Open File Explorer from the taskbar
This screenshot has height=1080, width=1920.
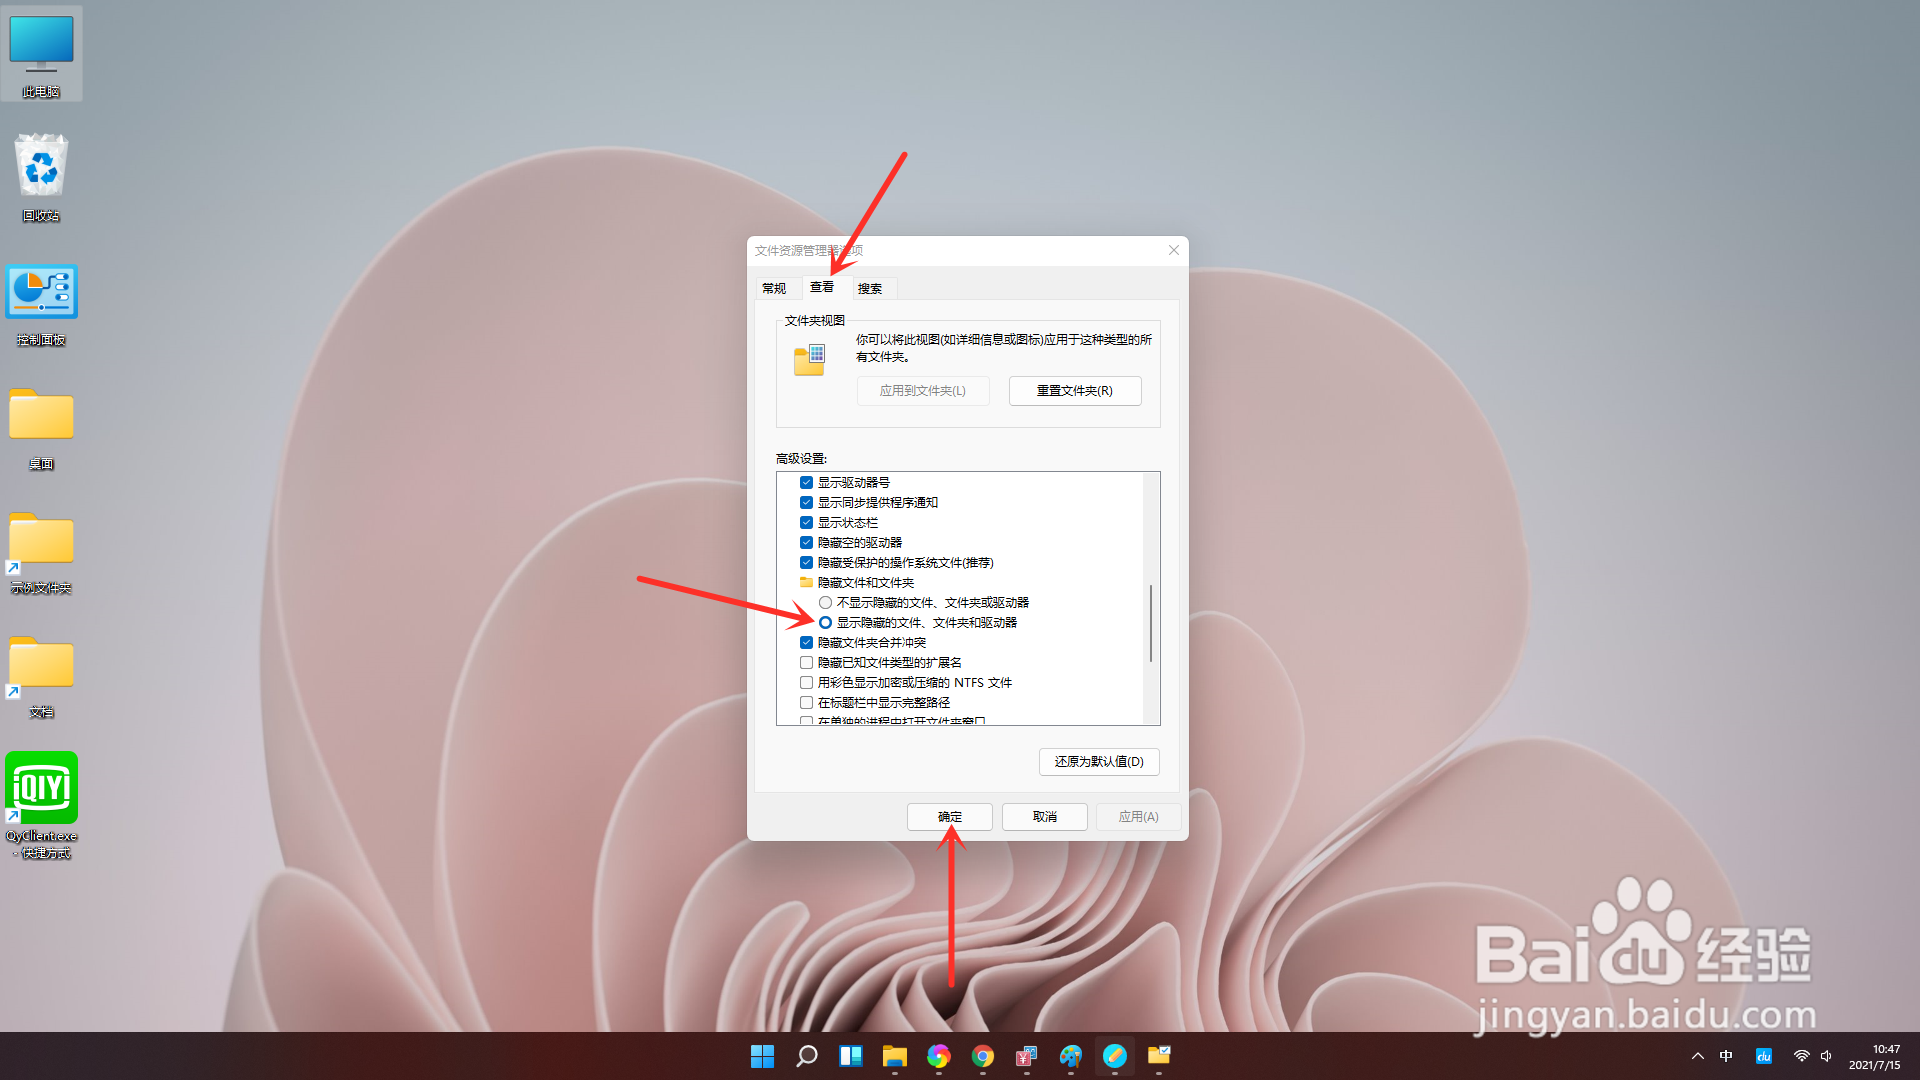[894, 1057]
